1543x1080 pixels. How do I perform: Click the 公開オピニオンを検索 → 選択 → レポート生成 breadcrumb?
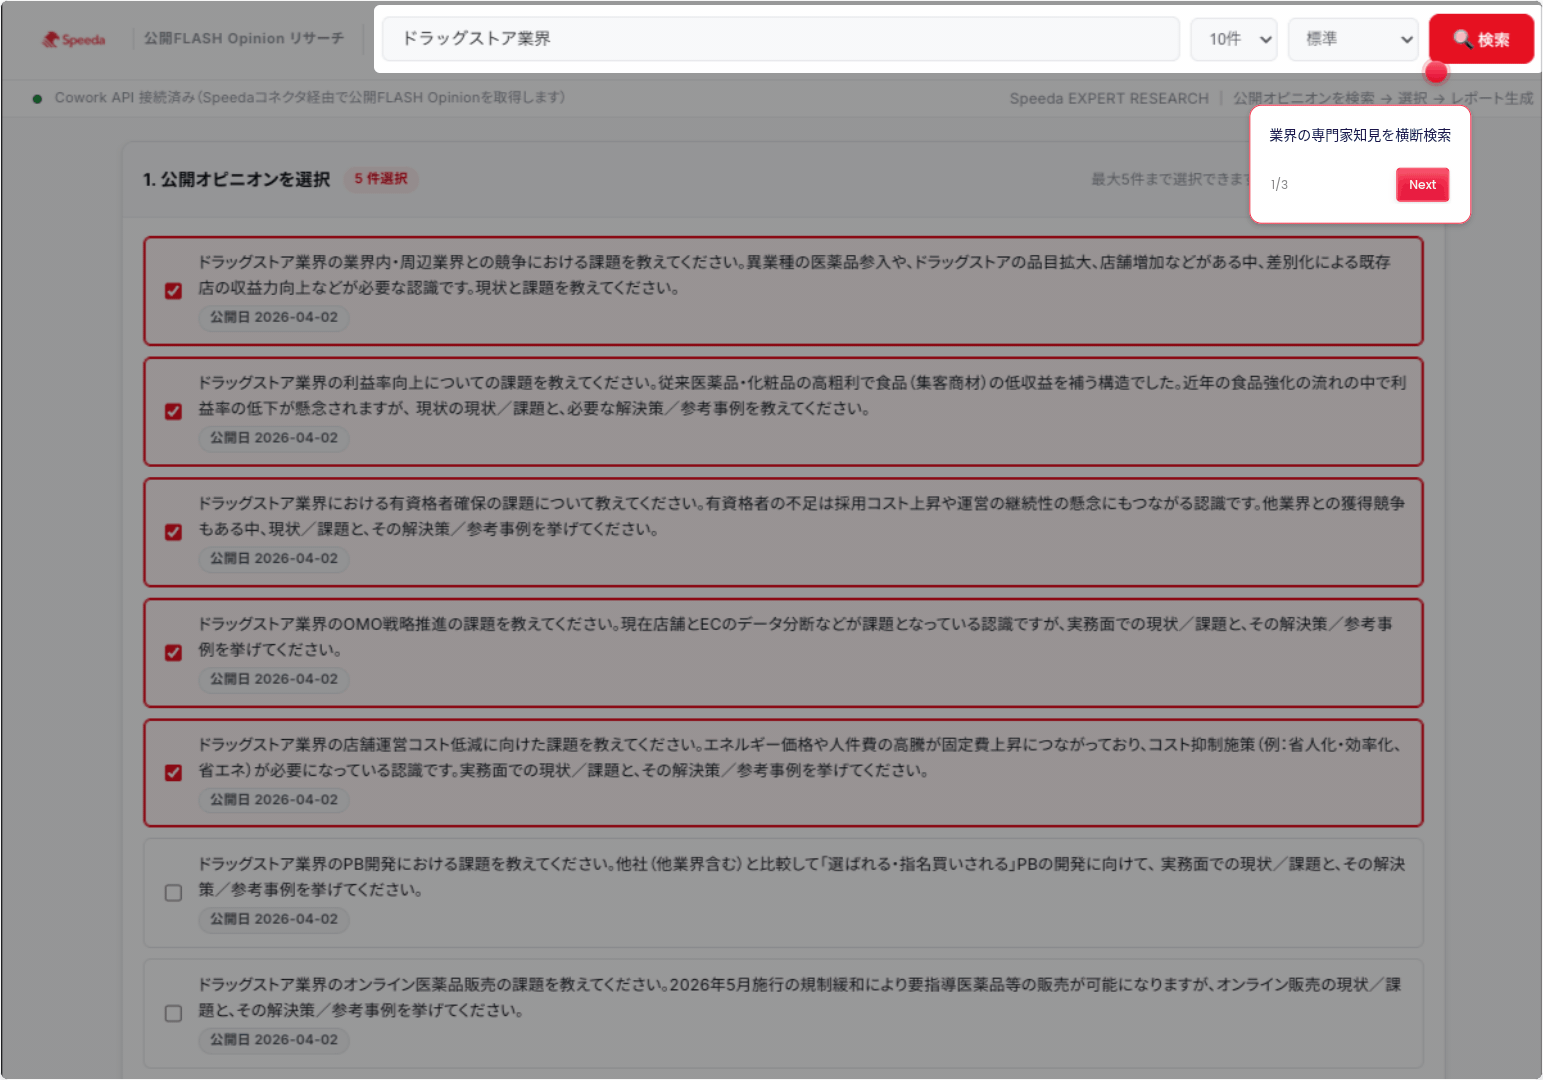1382,98
